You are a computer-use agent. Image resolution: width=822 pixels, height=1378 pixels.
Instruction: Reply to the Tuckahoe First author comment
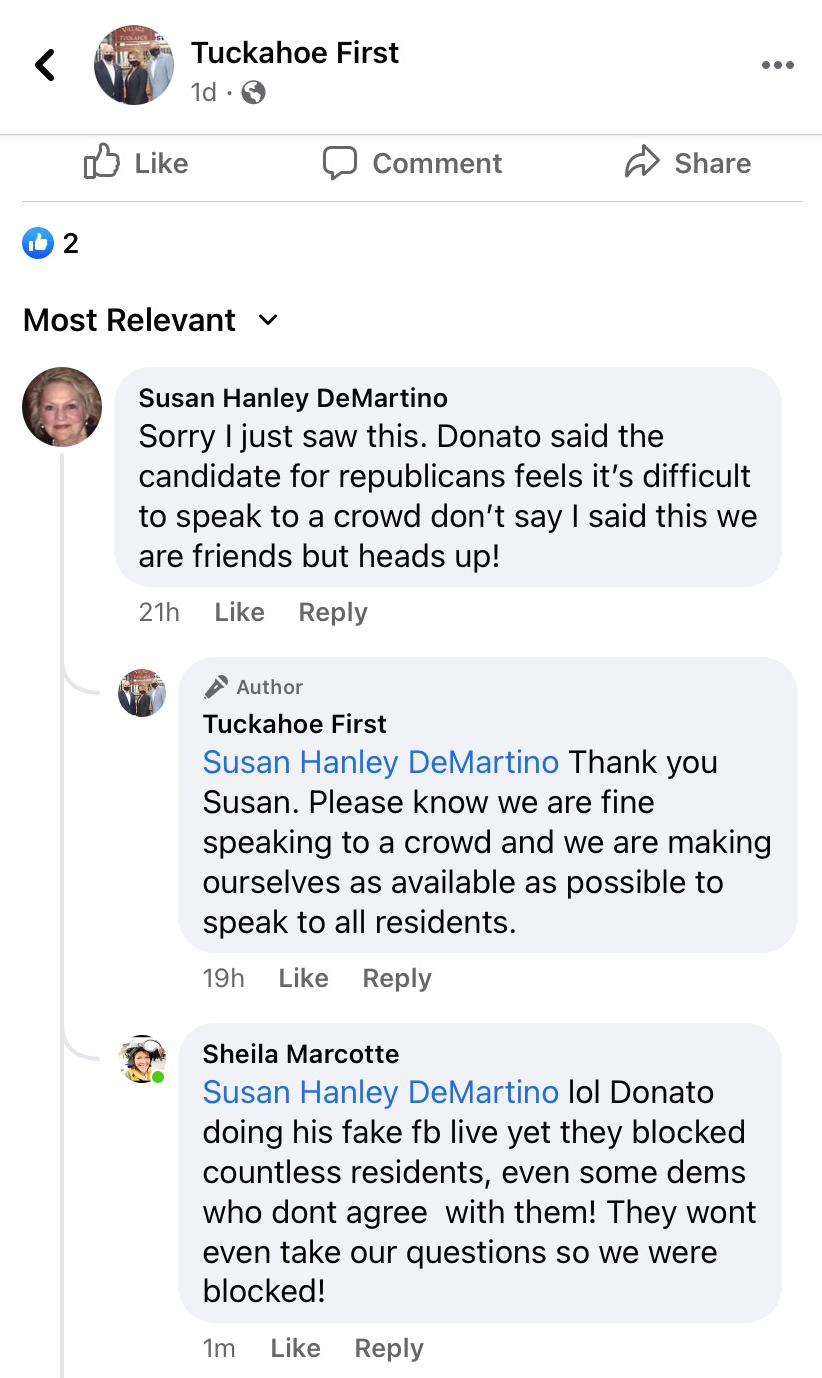(397, 978)
